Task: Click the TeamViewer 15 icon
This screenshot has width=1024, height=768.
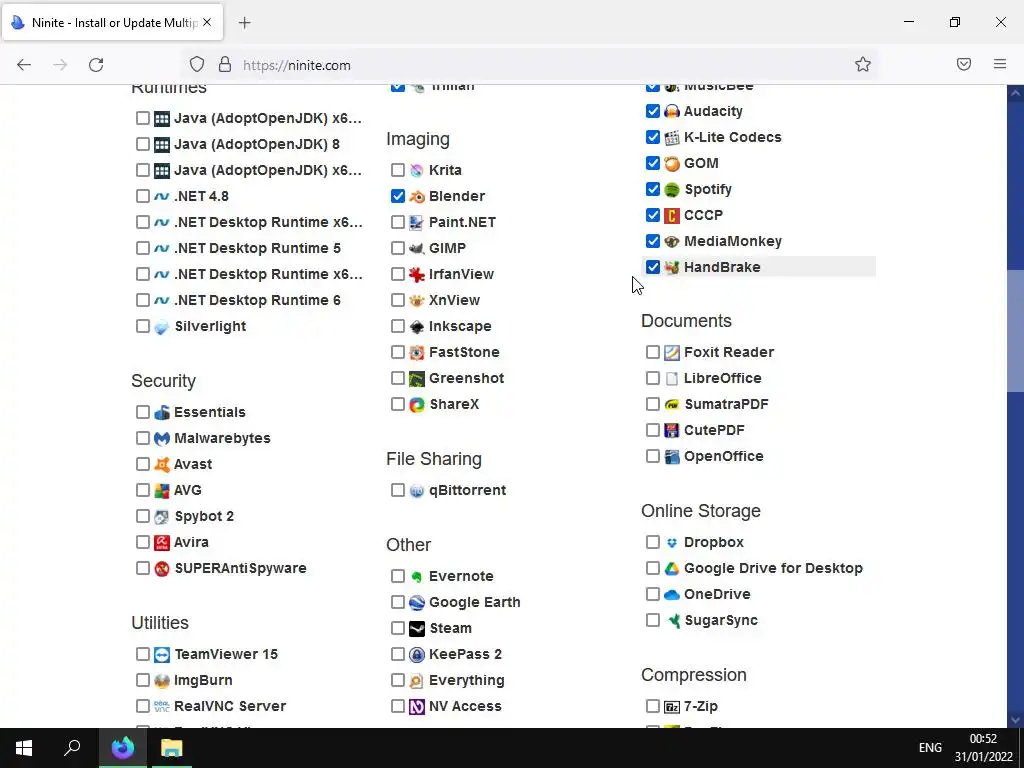Action: 162,654
